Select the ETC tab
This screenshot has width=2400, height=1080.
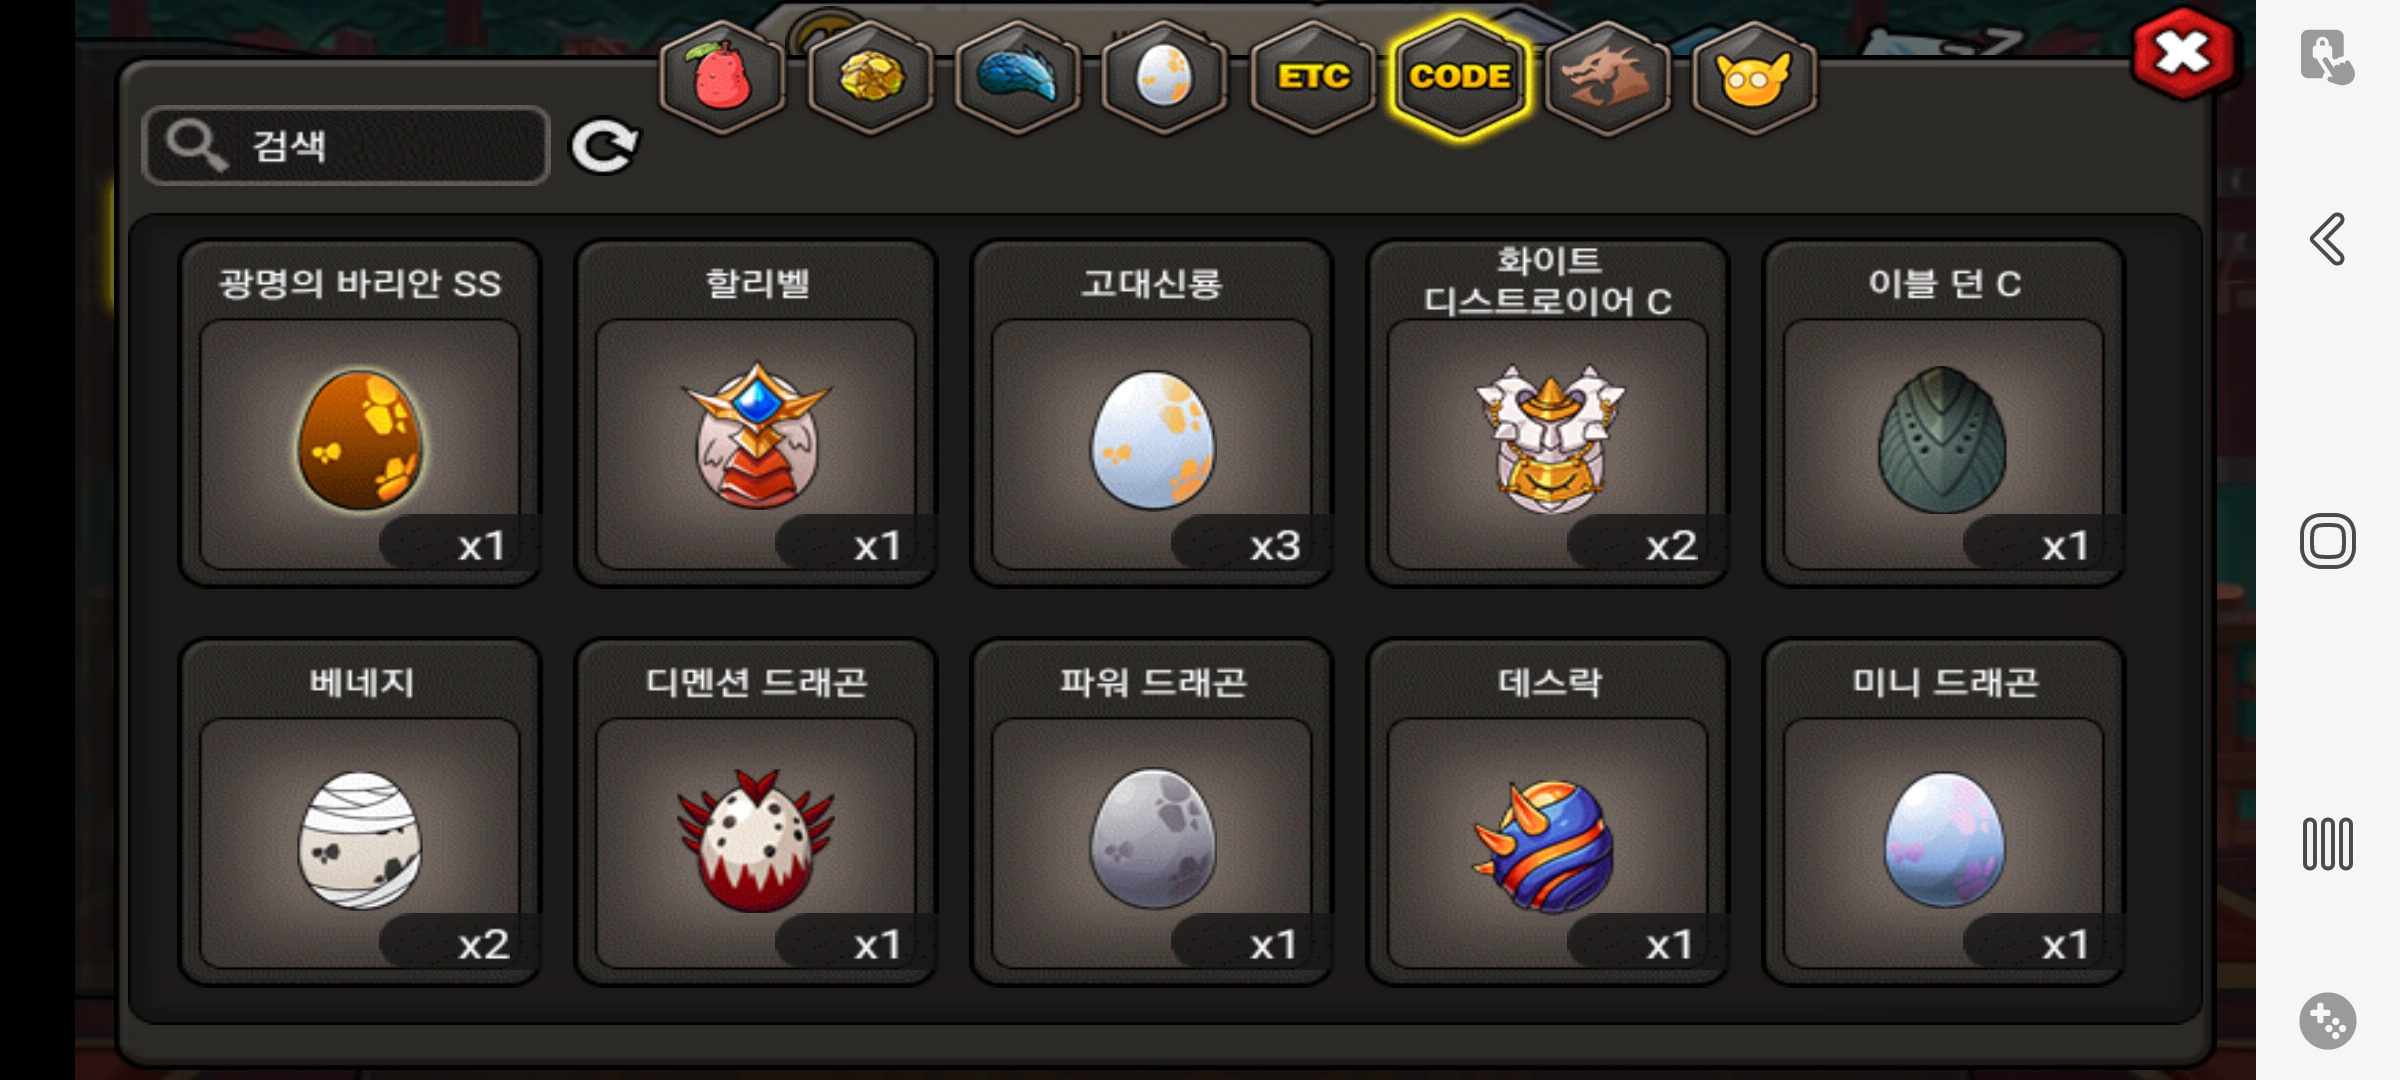click(x=1313, y=78)
